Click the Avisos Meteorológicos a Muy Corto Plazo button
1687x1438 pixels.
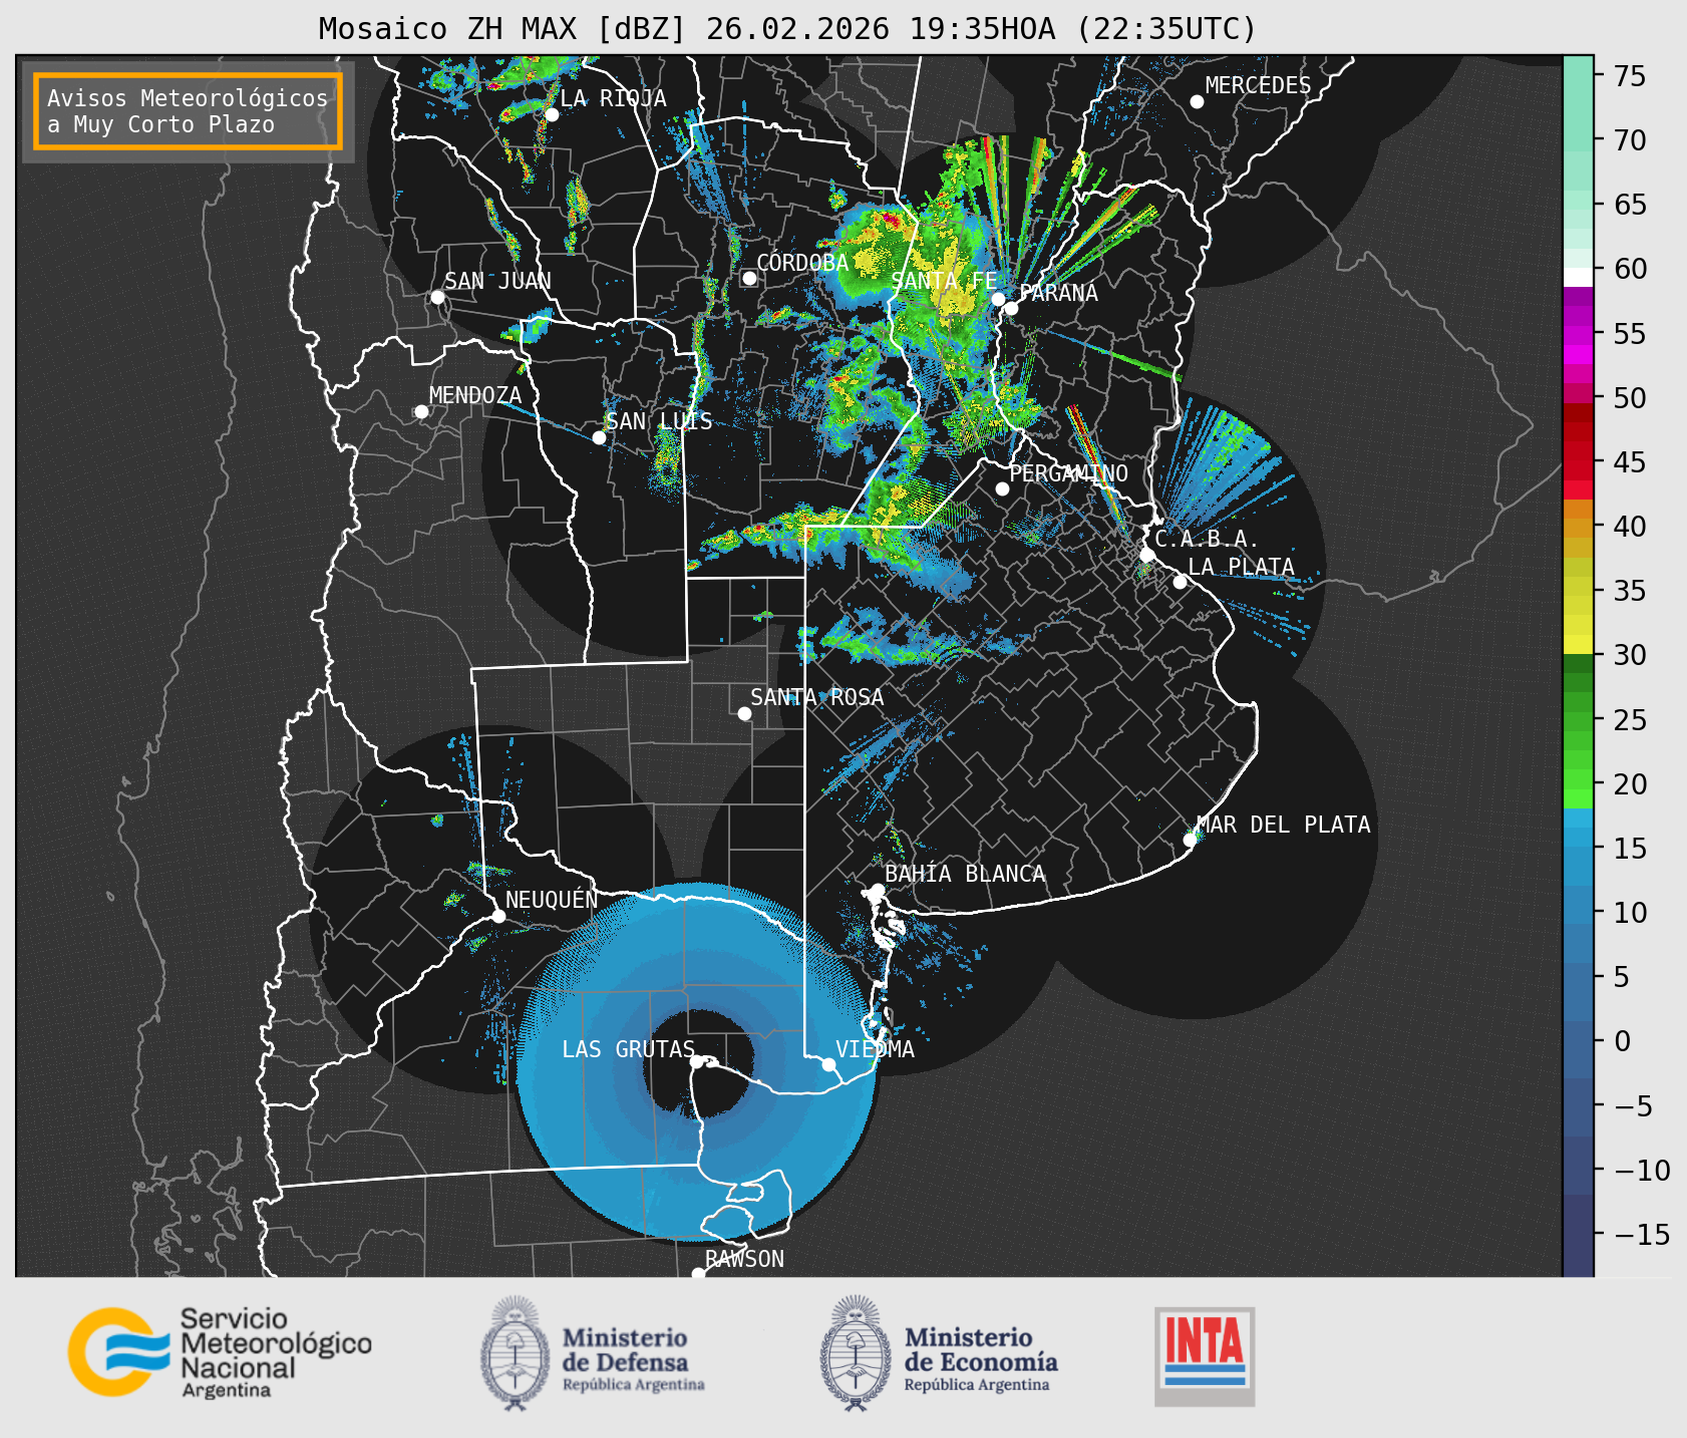point(188,111)
